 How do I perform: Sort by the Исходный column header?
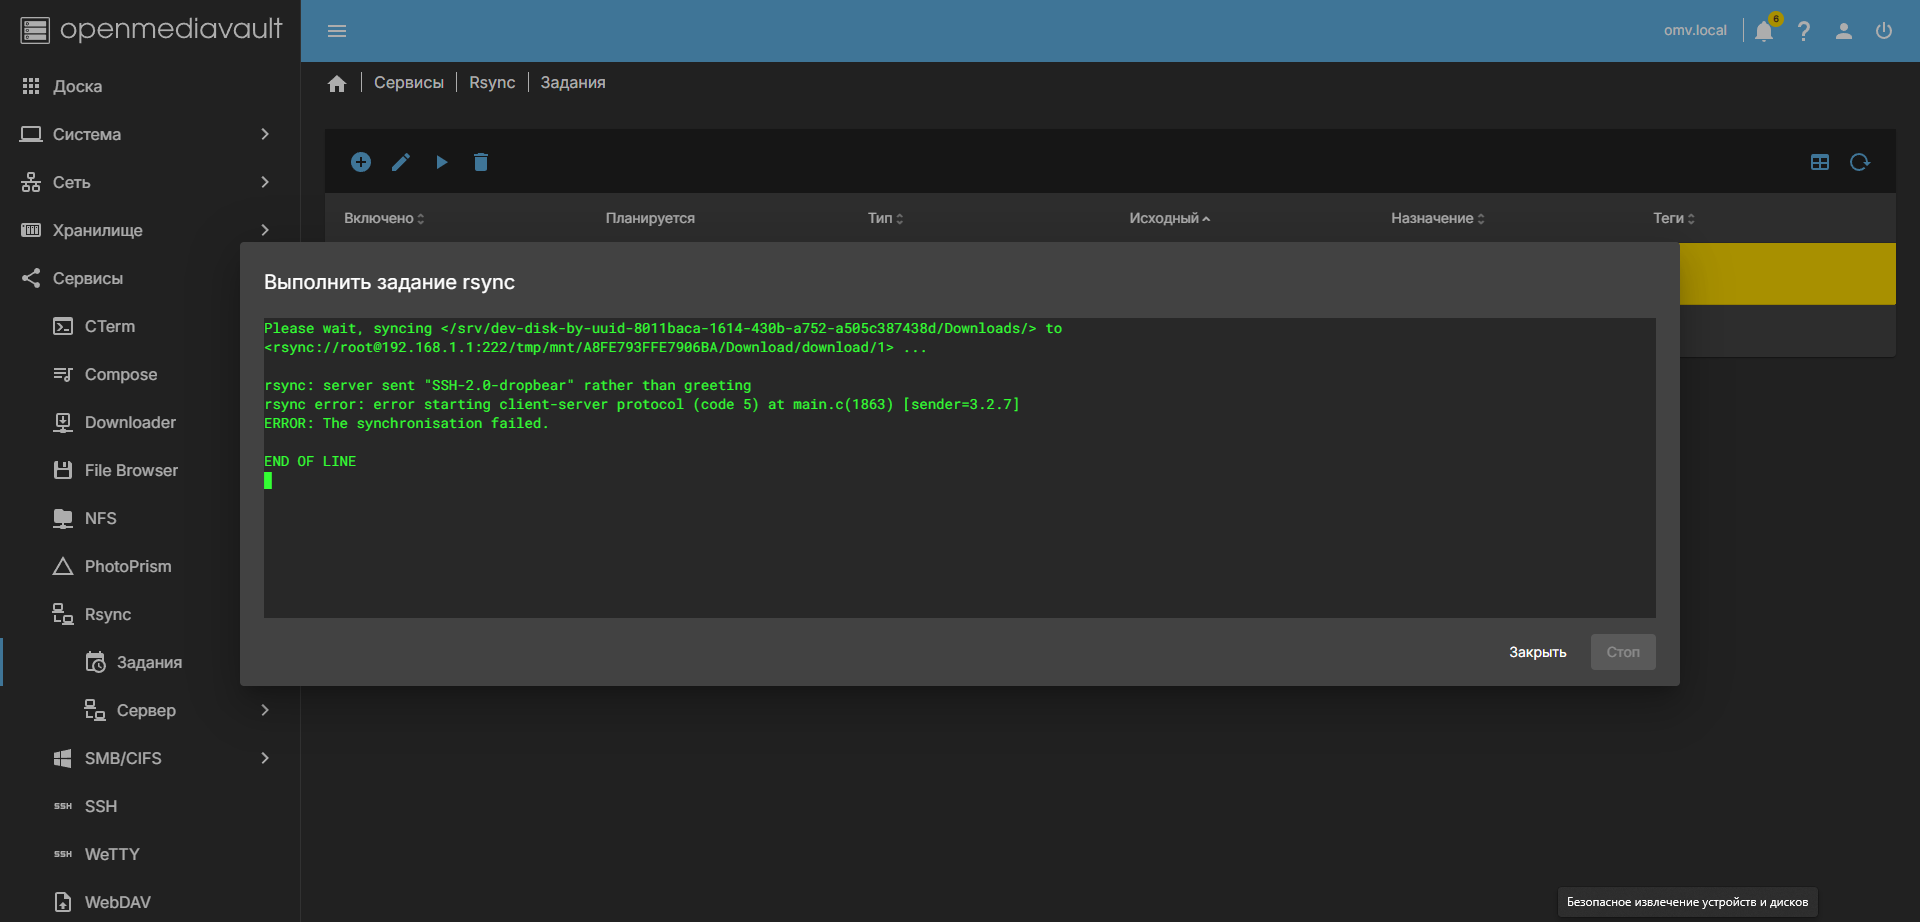1165,218
